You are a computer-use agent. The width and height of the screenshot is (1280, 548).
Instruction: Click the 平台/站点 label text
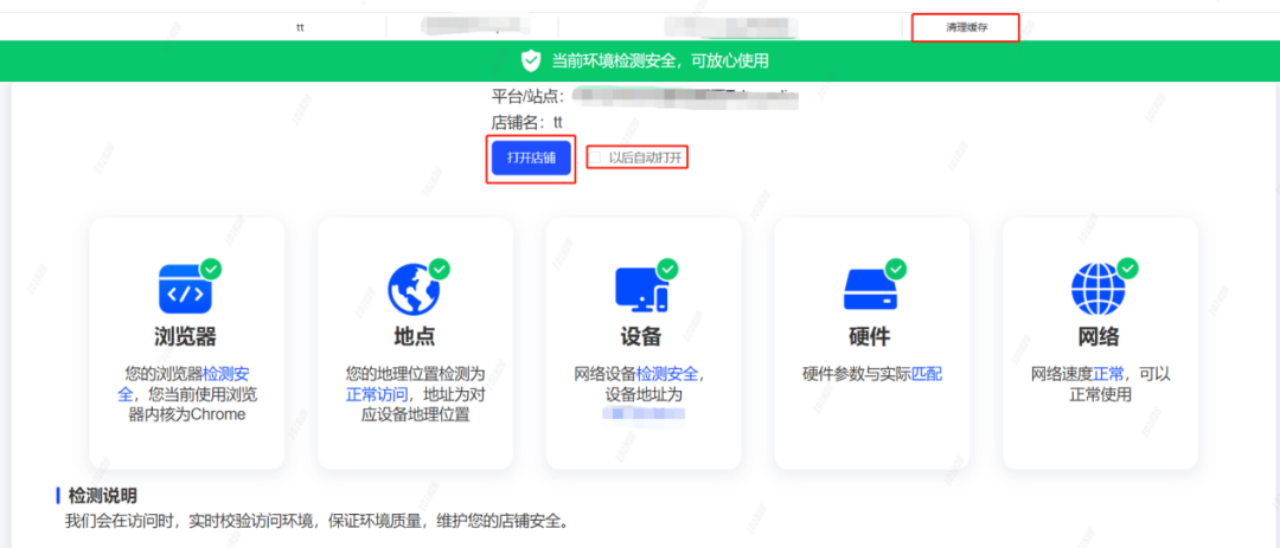click(528, 96)
